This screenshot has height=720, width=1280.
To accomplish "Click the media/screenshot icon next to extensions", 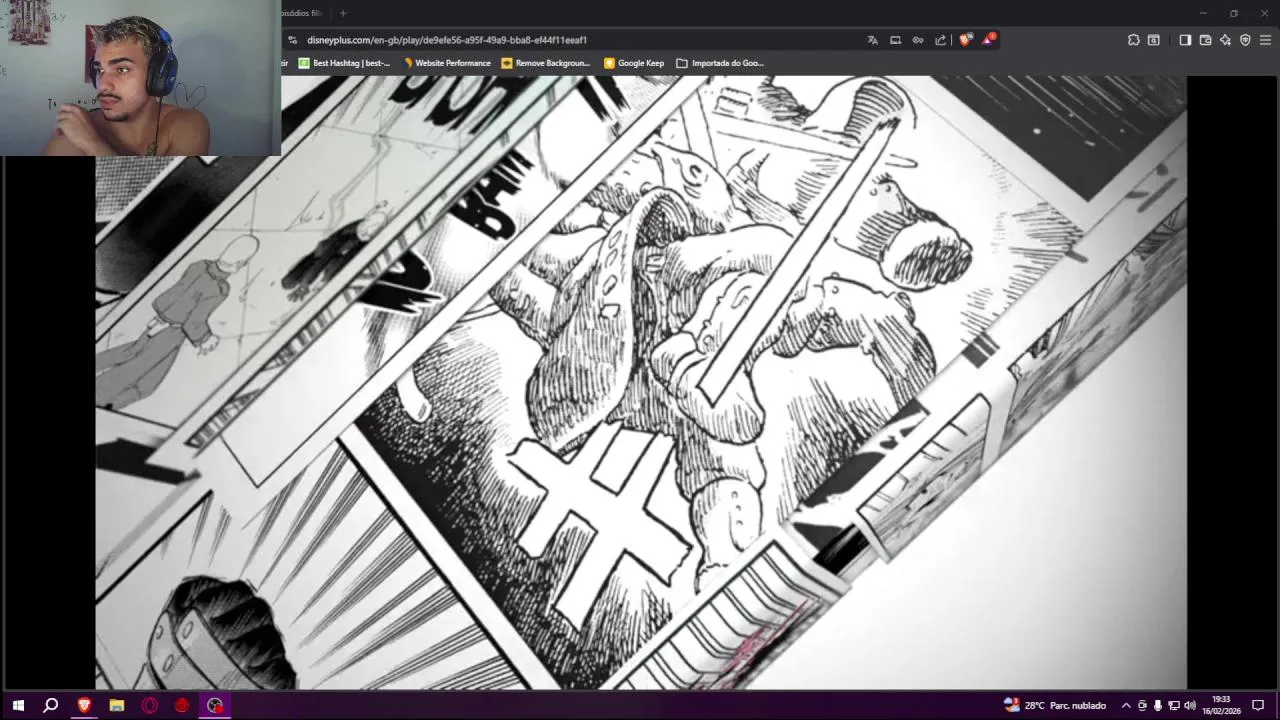I will pyautogui.click(x=1154, y=40).
